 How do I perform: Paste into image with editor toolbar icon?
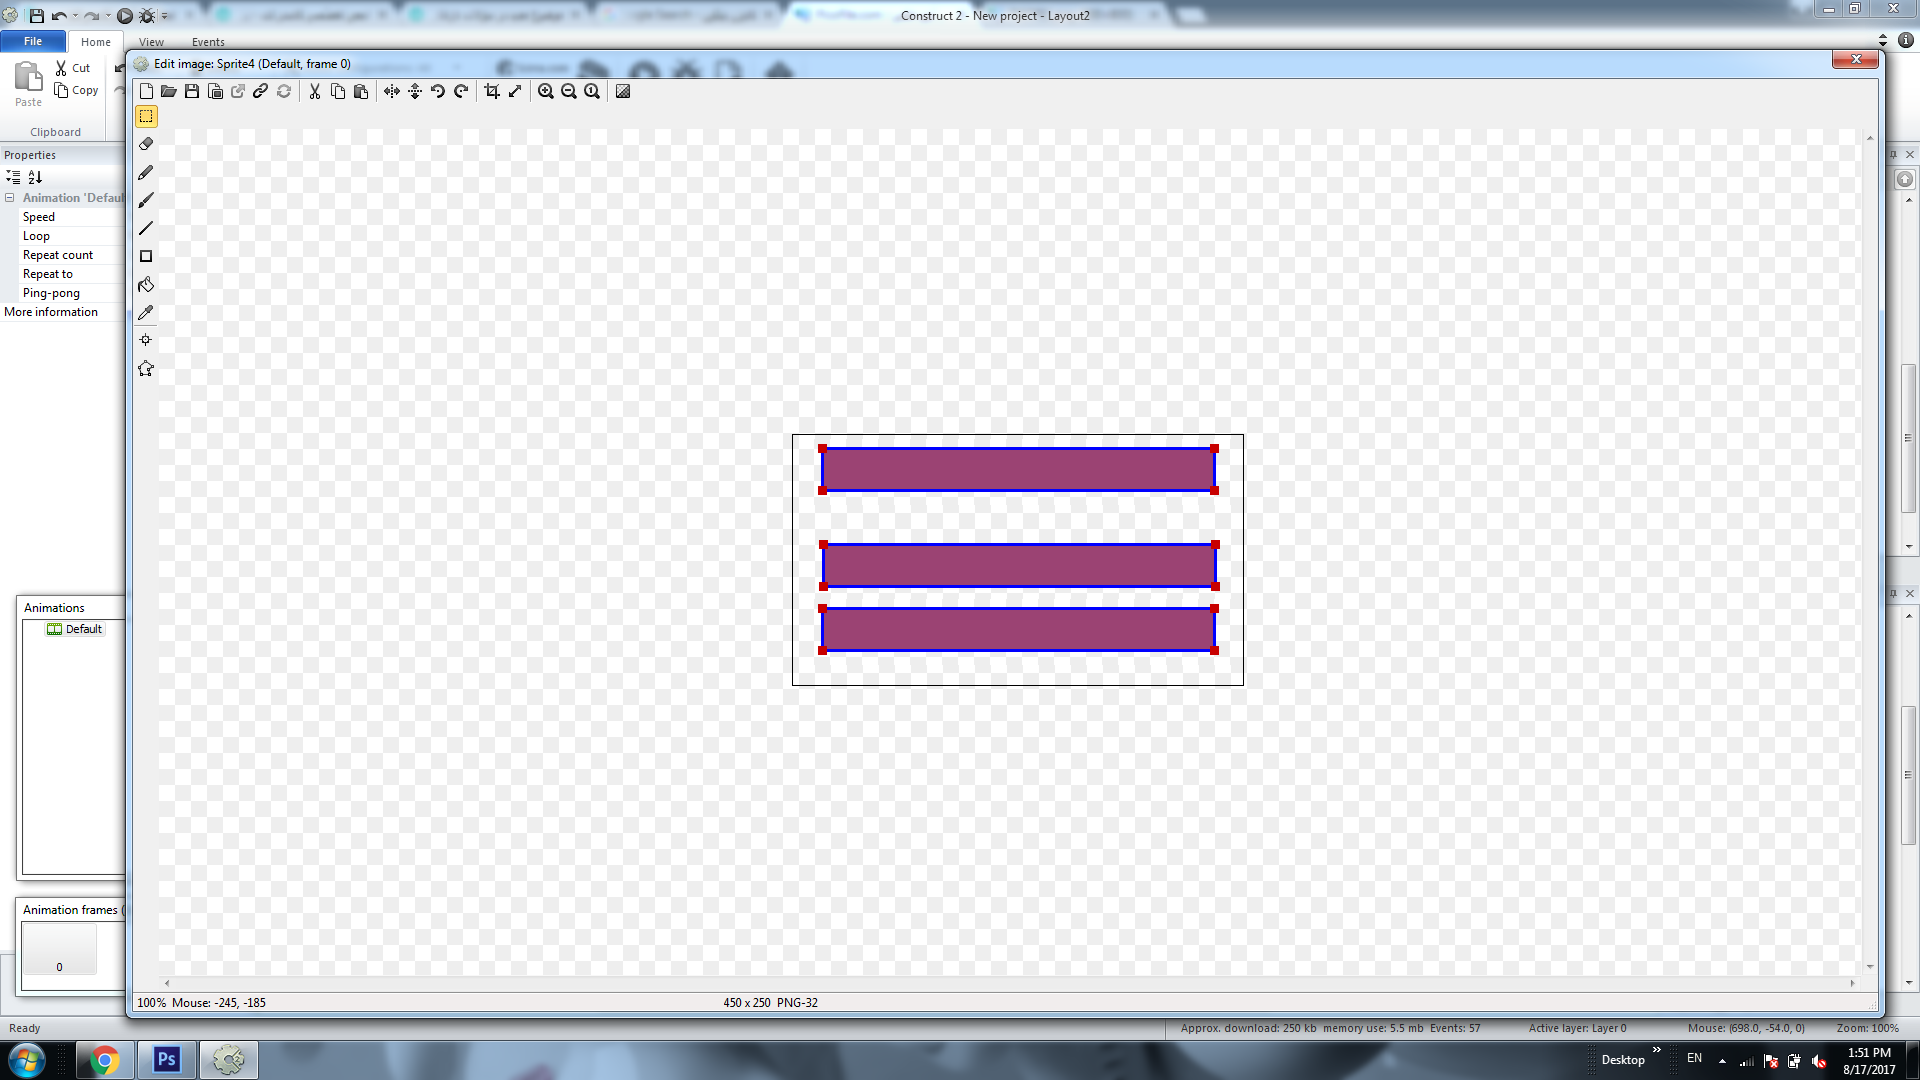[x=361, y=91]
